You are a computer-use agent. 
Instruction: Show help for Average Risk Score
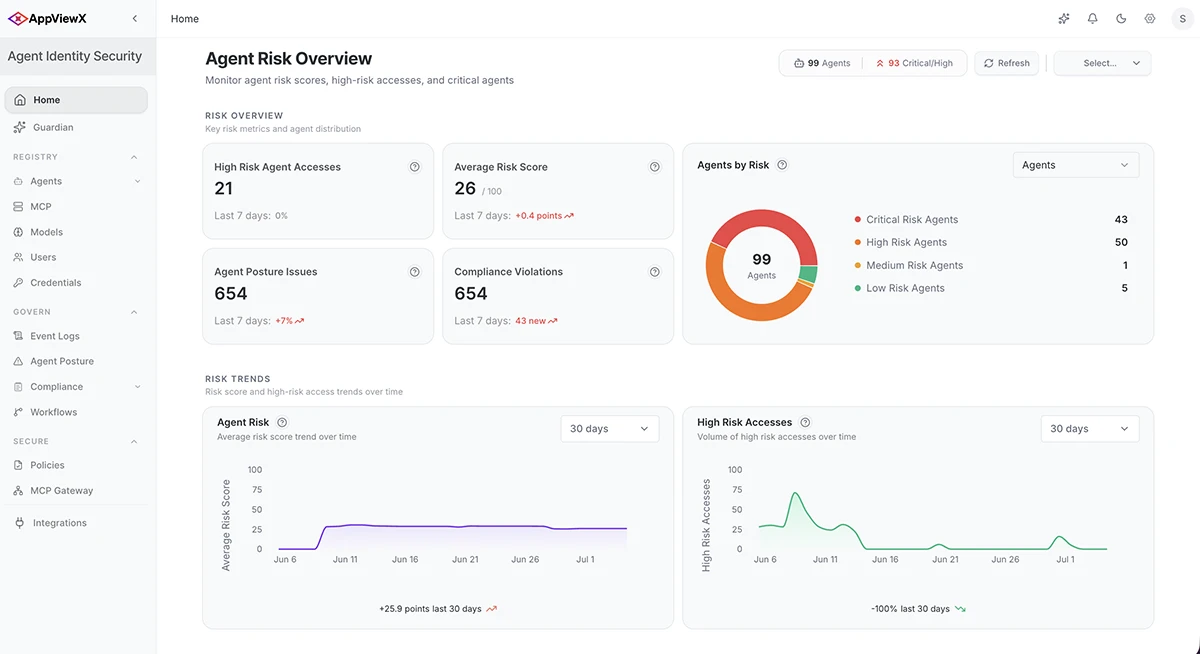[655, 167]
